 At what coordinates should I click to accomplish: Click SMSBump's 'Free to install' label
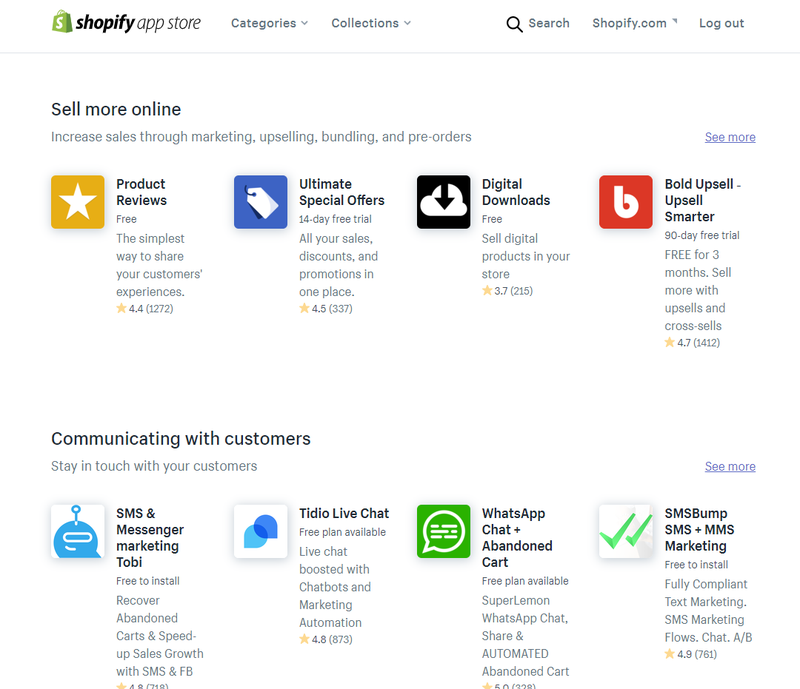pyautogui.click(x=696, y=564)
